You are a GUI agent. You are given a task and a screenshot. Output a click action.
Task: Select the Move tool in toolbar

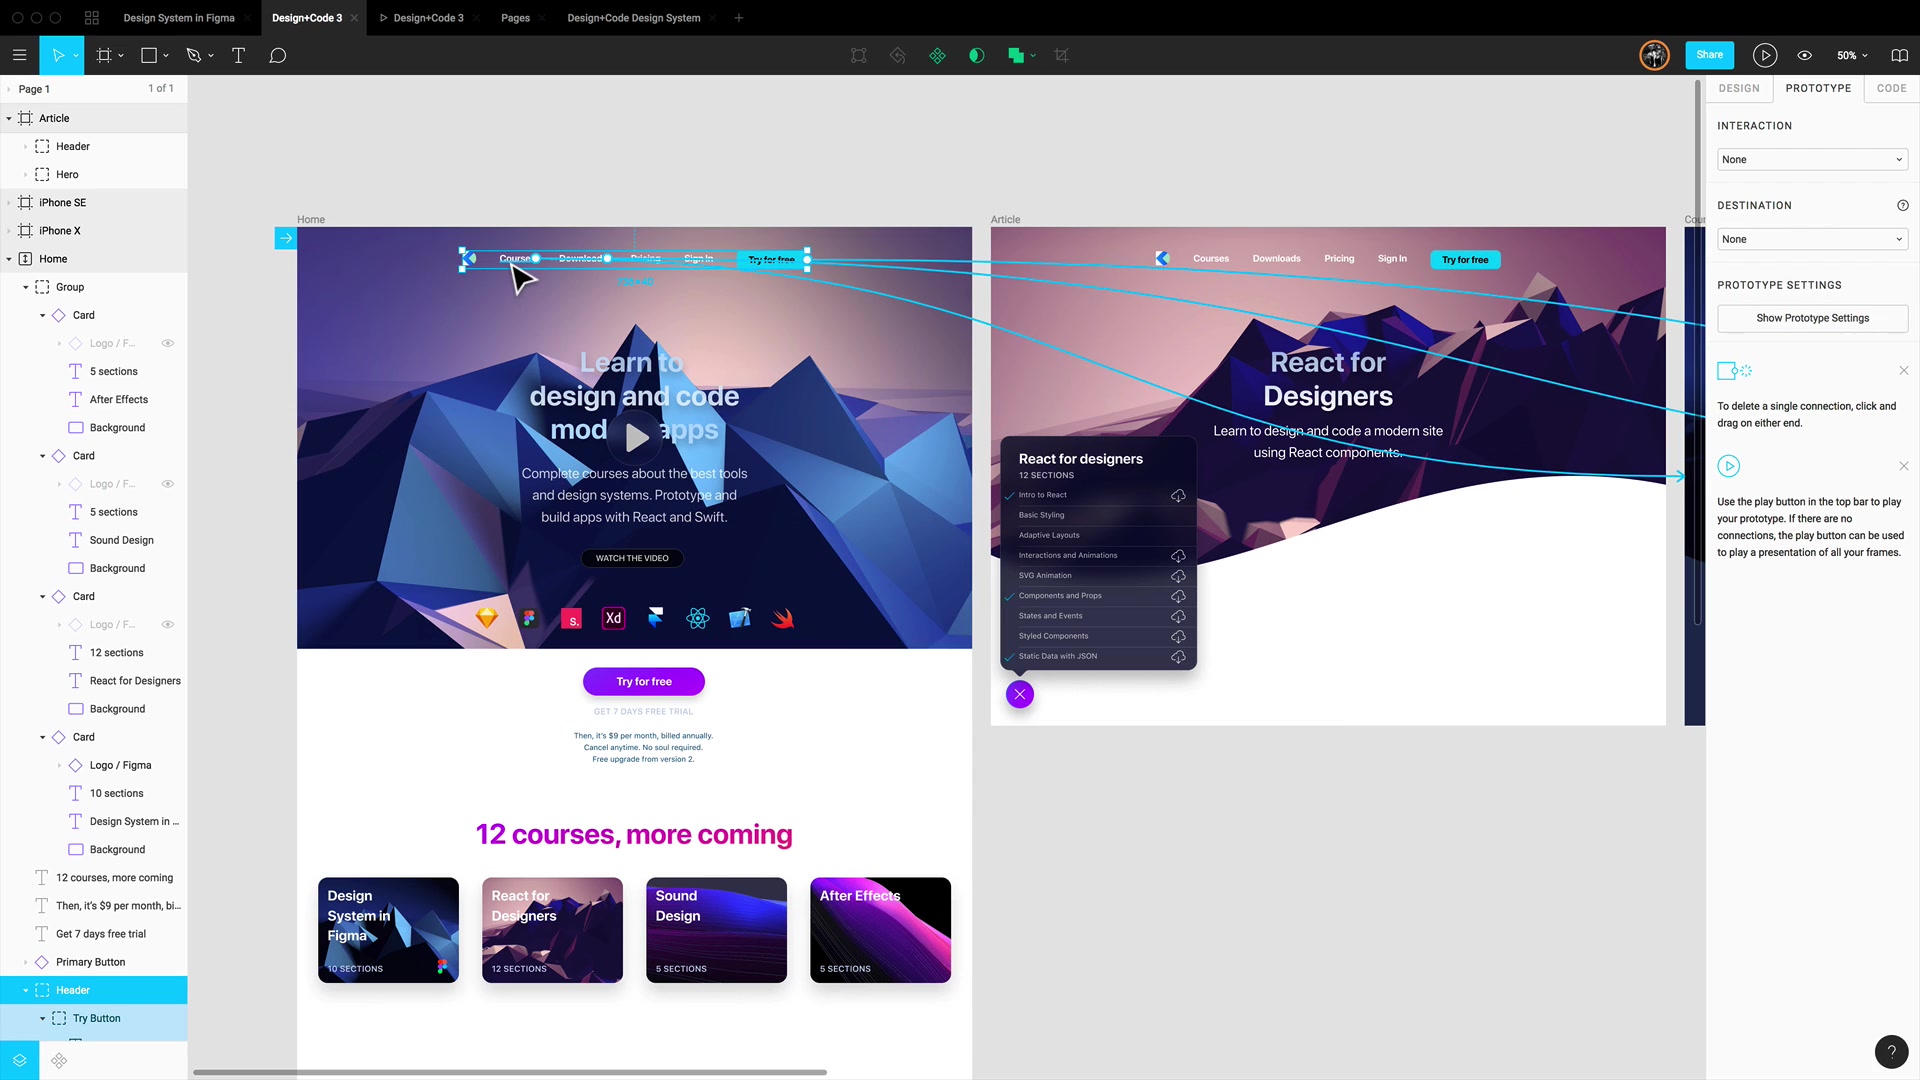click(x=59, y=55)
